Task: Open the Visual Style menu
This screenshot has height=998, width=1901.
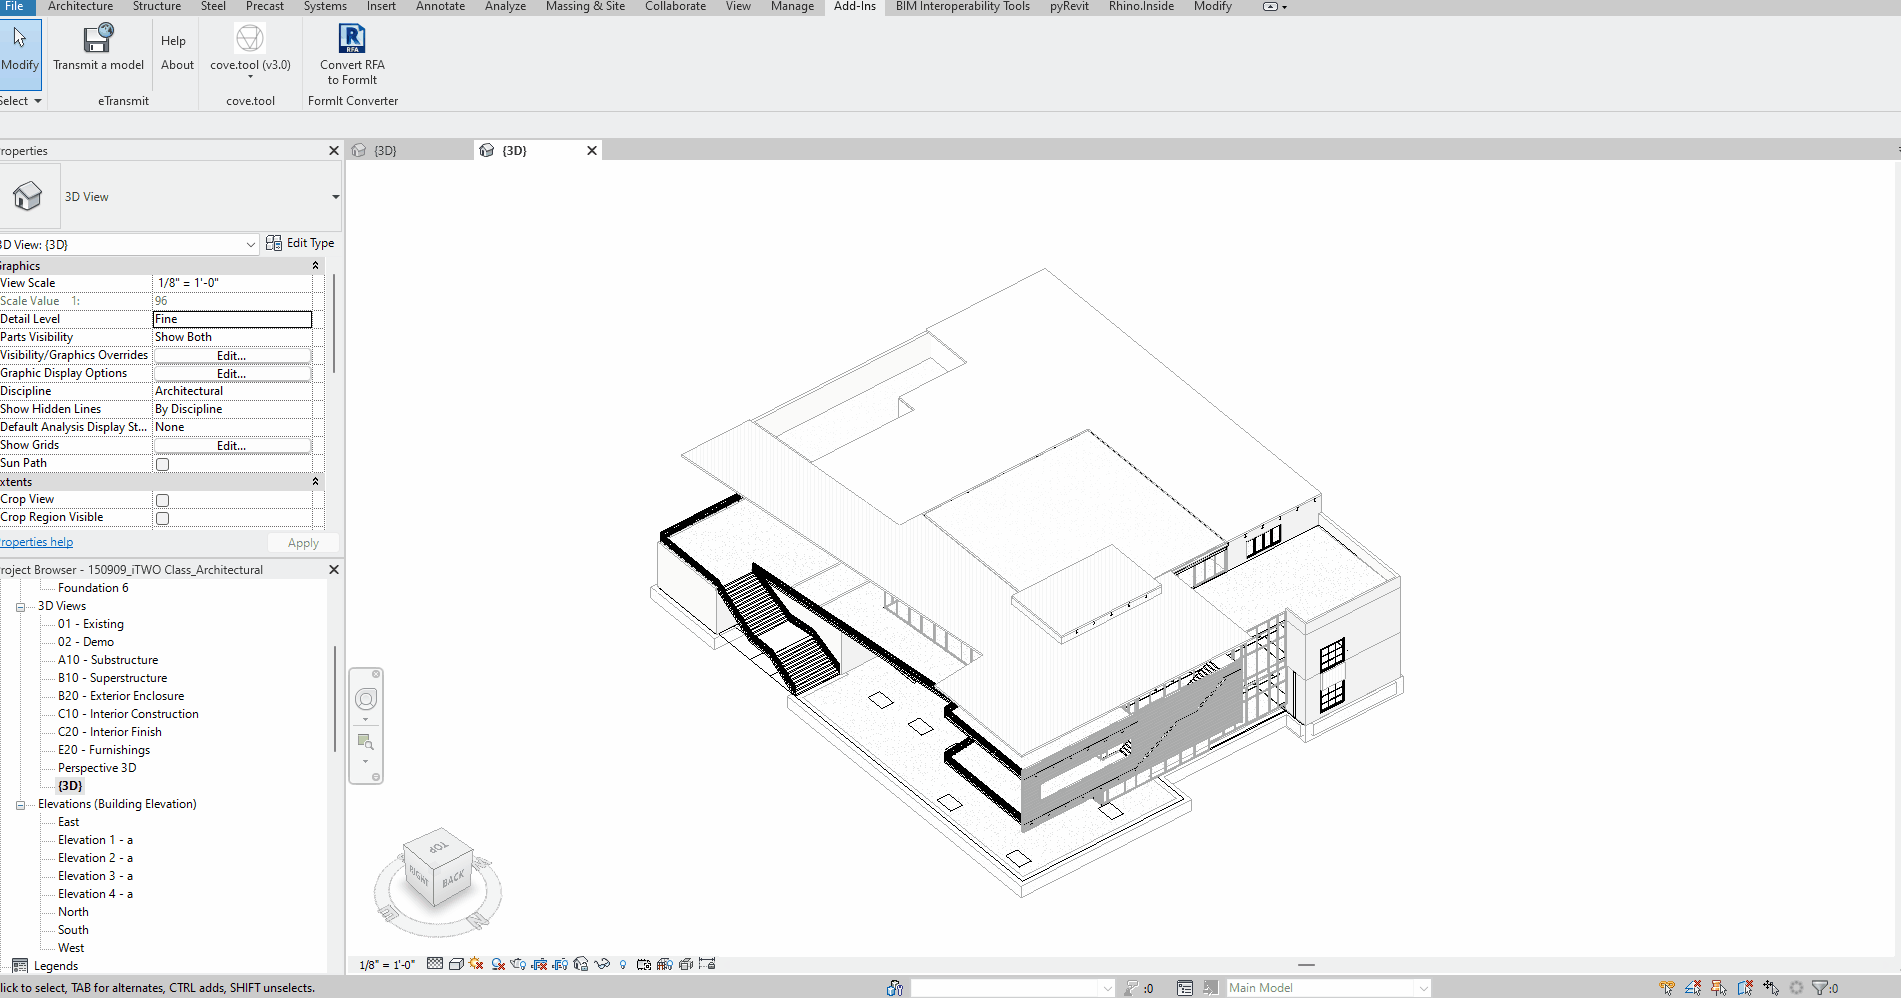Action: 455,964
